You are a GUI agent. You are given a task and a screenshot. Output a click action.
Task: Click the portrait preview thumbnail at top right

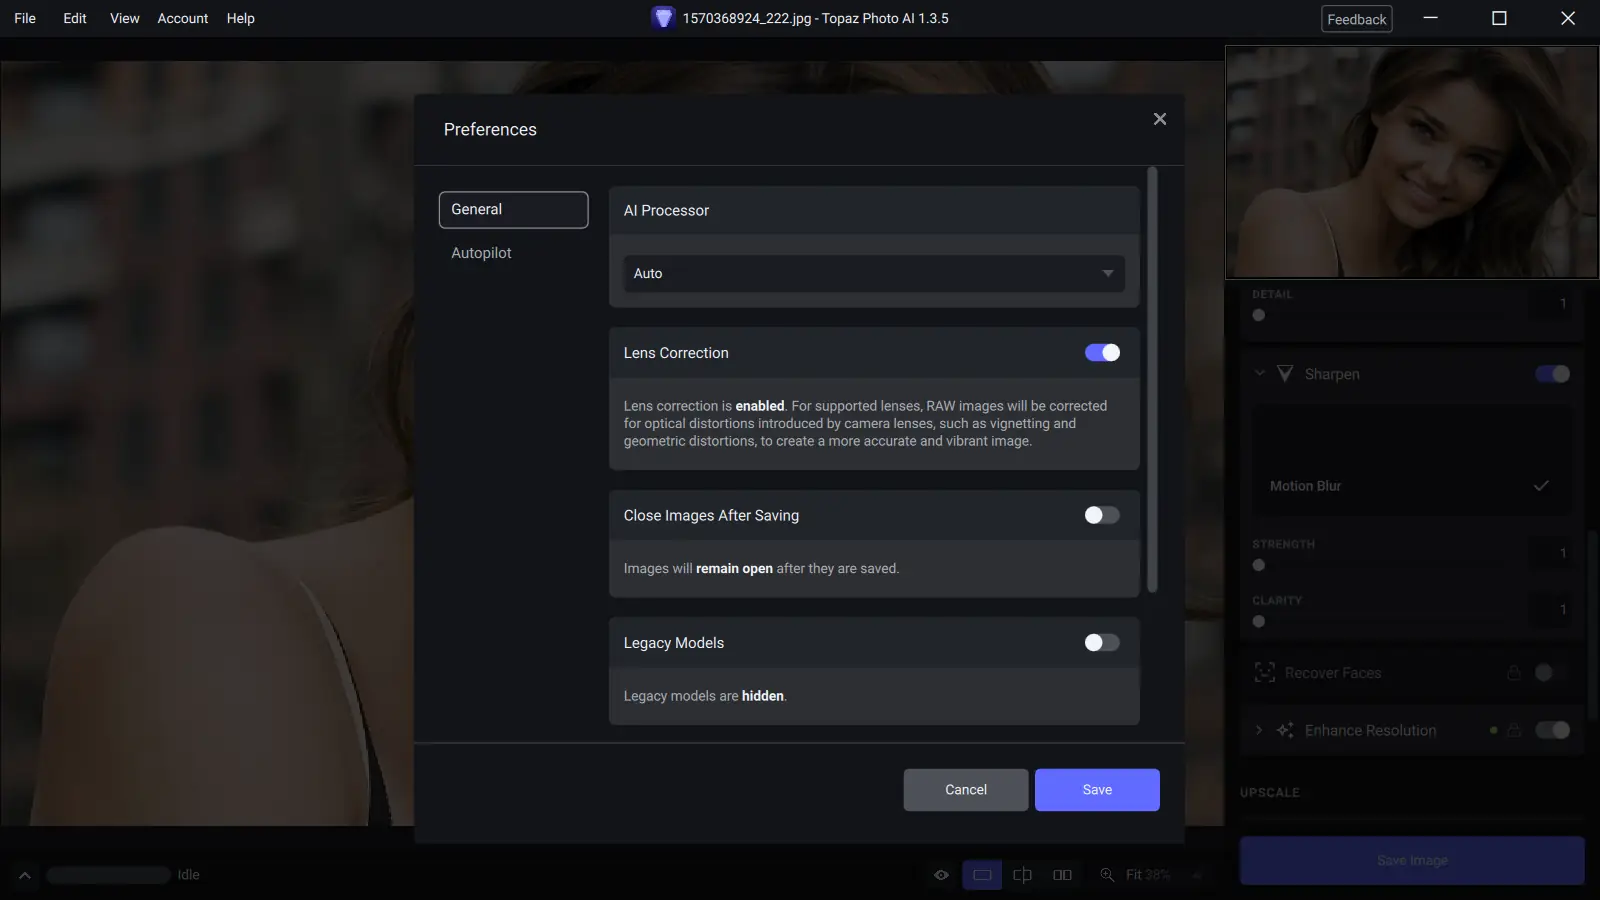1412,162
